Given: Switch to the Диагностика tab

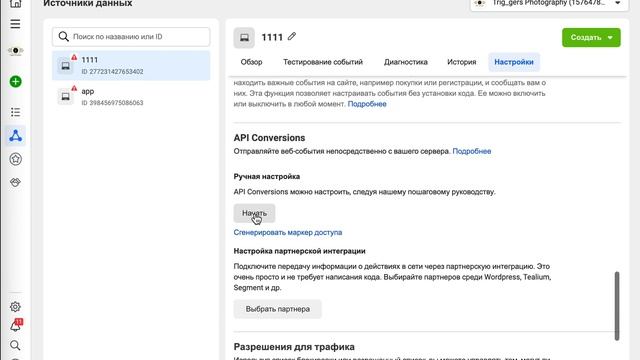Looking at the screenshot, I should pyautogui.click(x=406, y=62).
